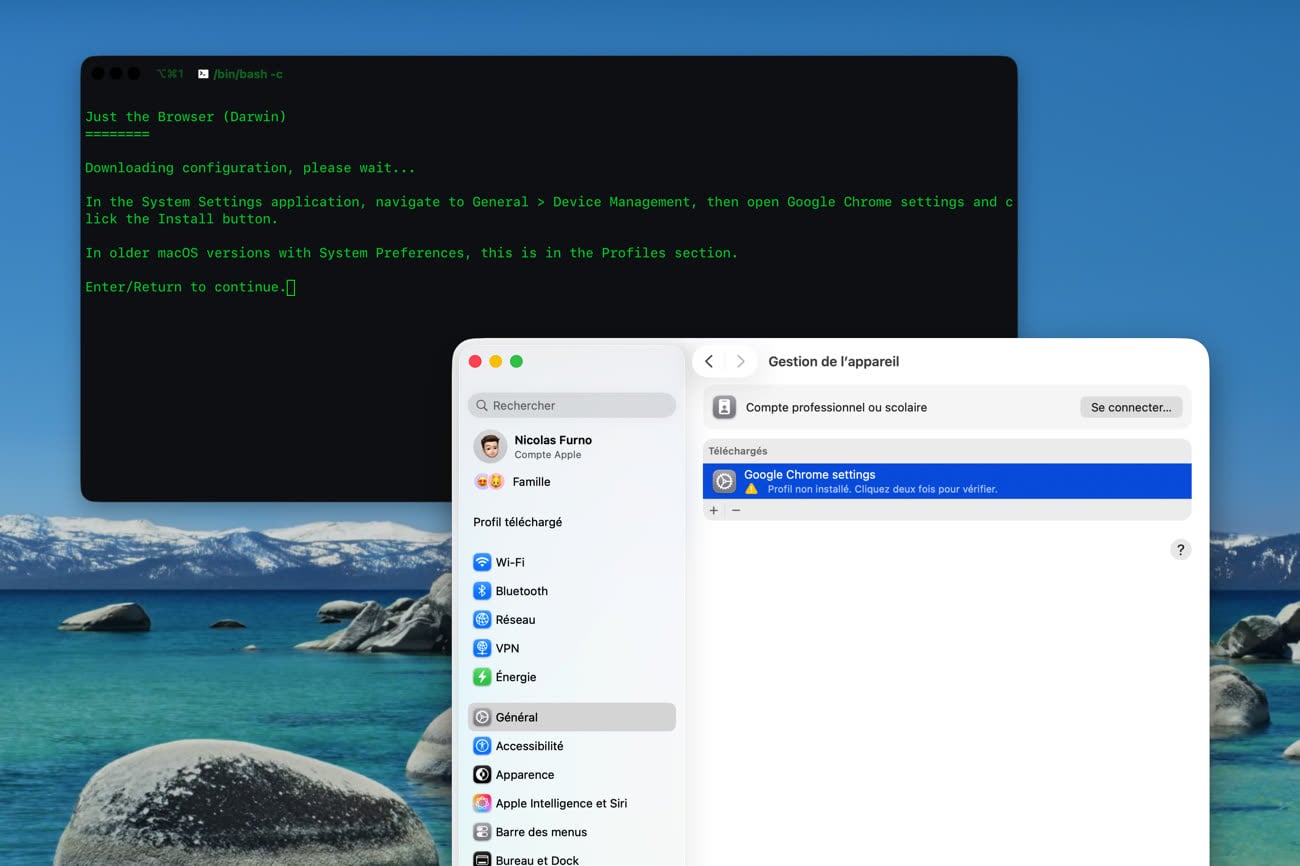Add a profile with the plus button

click(x=714, y=510)
